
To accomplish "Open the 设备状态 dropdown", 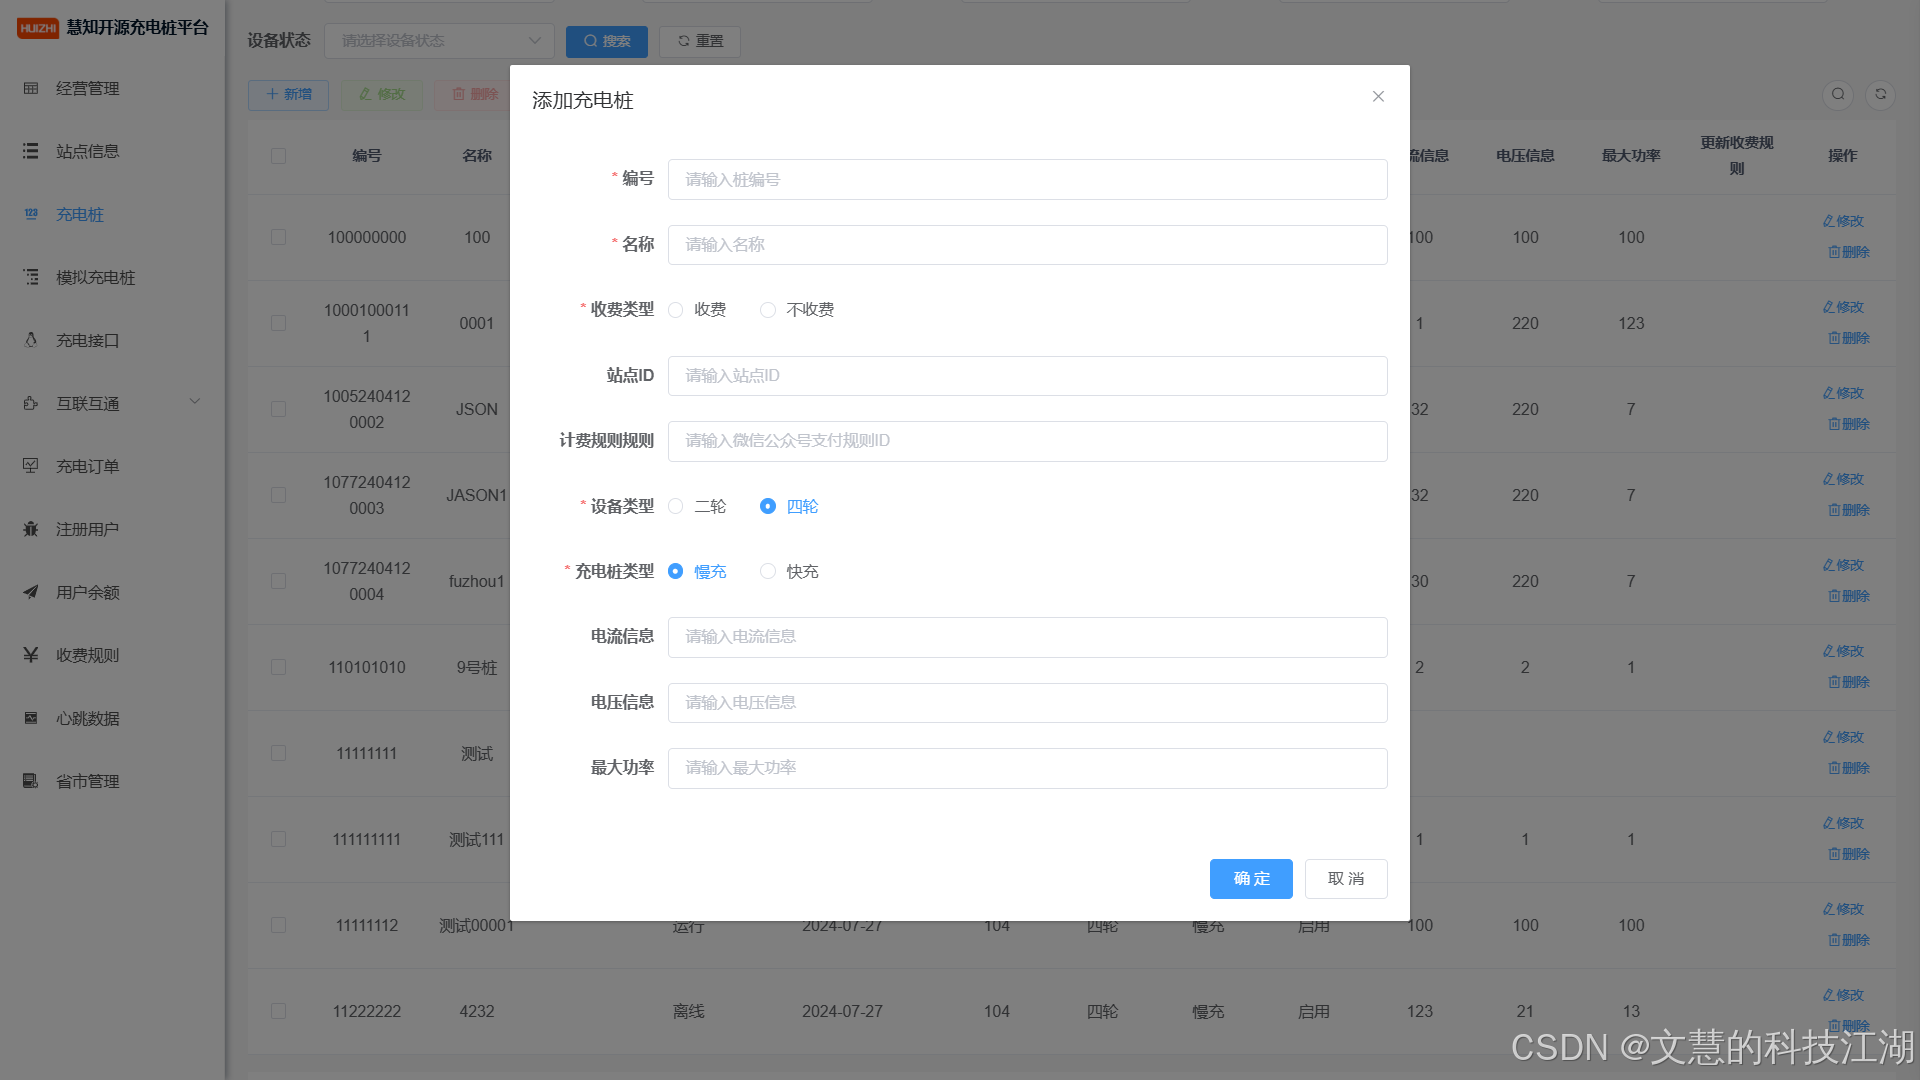I will coord(439,41).
